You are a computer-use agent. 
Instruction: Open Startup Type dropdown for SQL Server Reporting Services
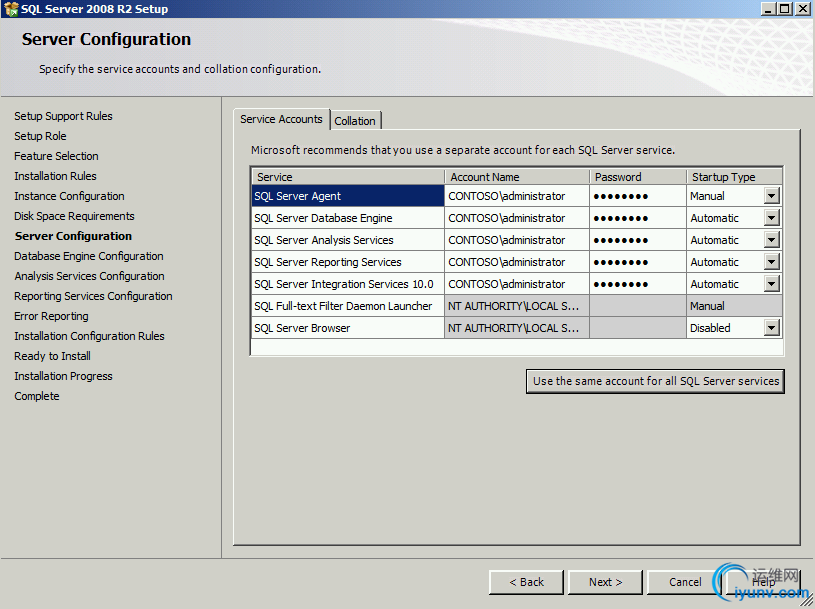click(771, 262)
